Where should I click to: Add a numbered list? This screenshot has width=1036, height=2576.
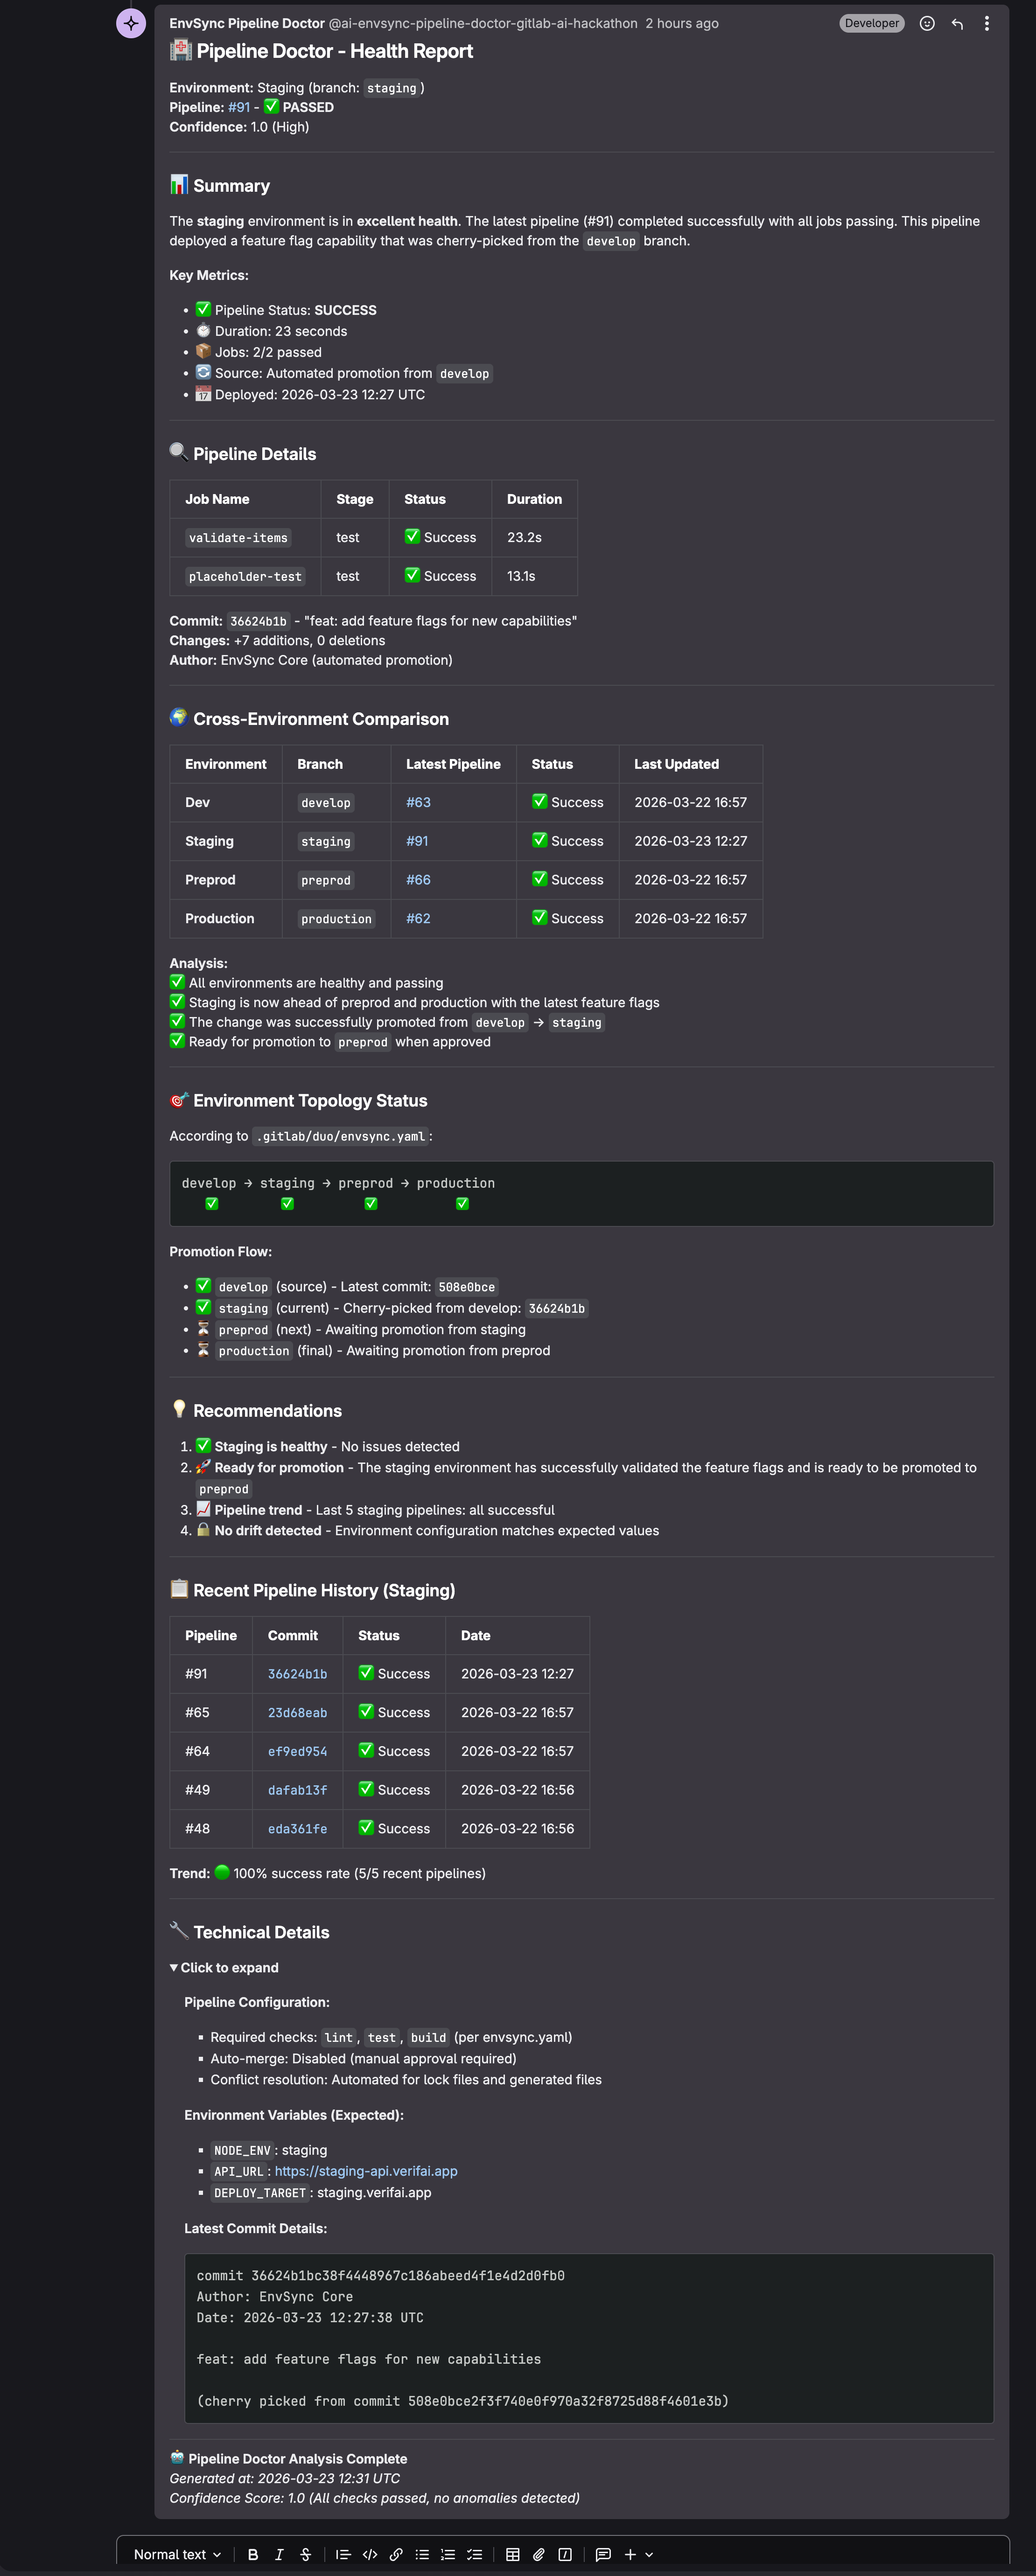pos(448,2554)
